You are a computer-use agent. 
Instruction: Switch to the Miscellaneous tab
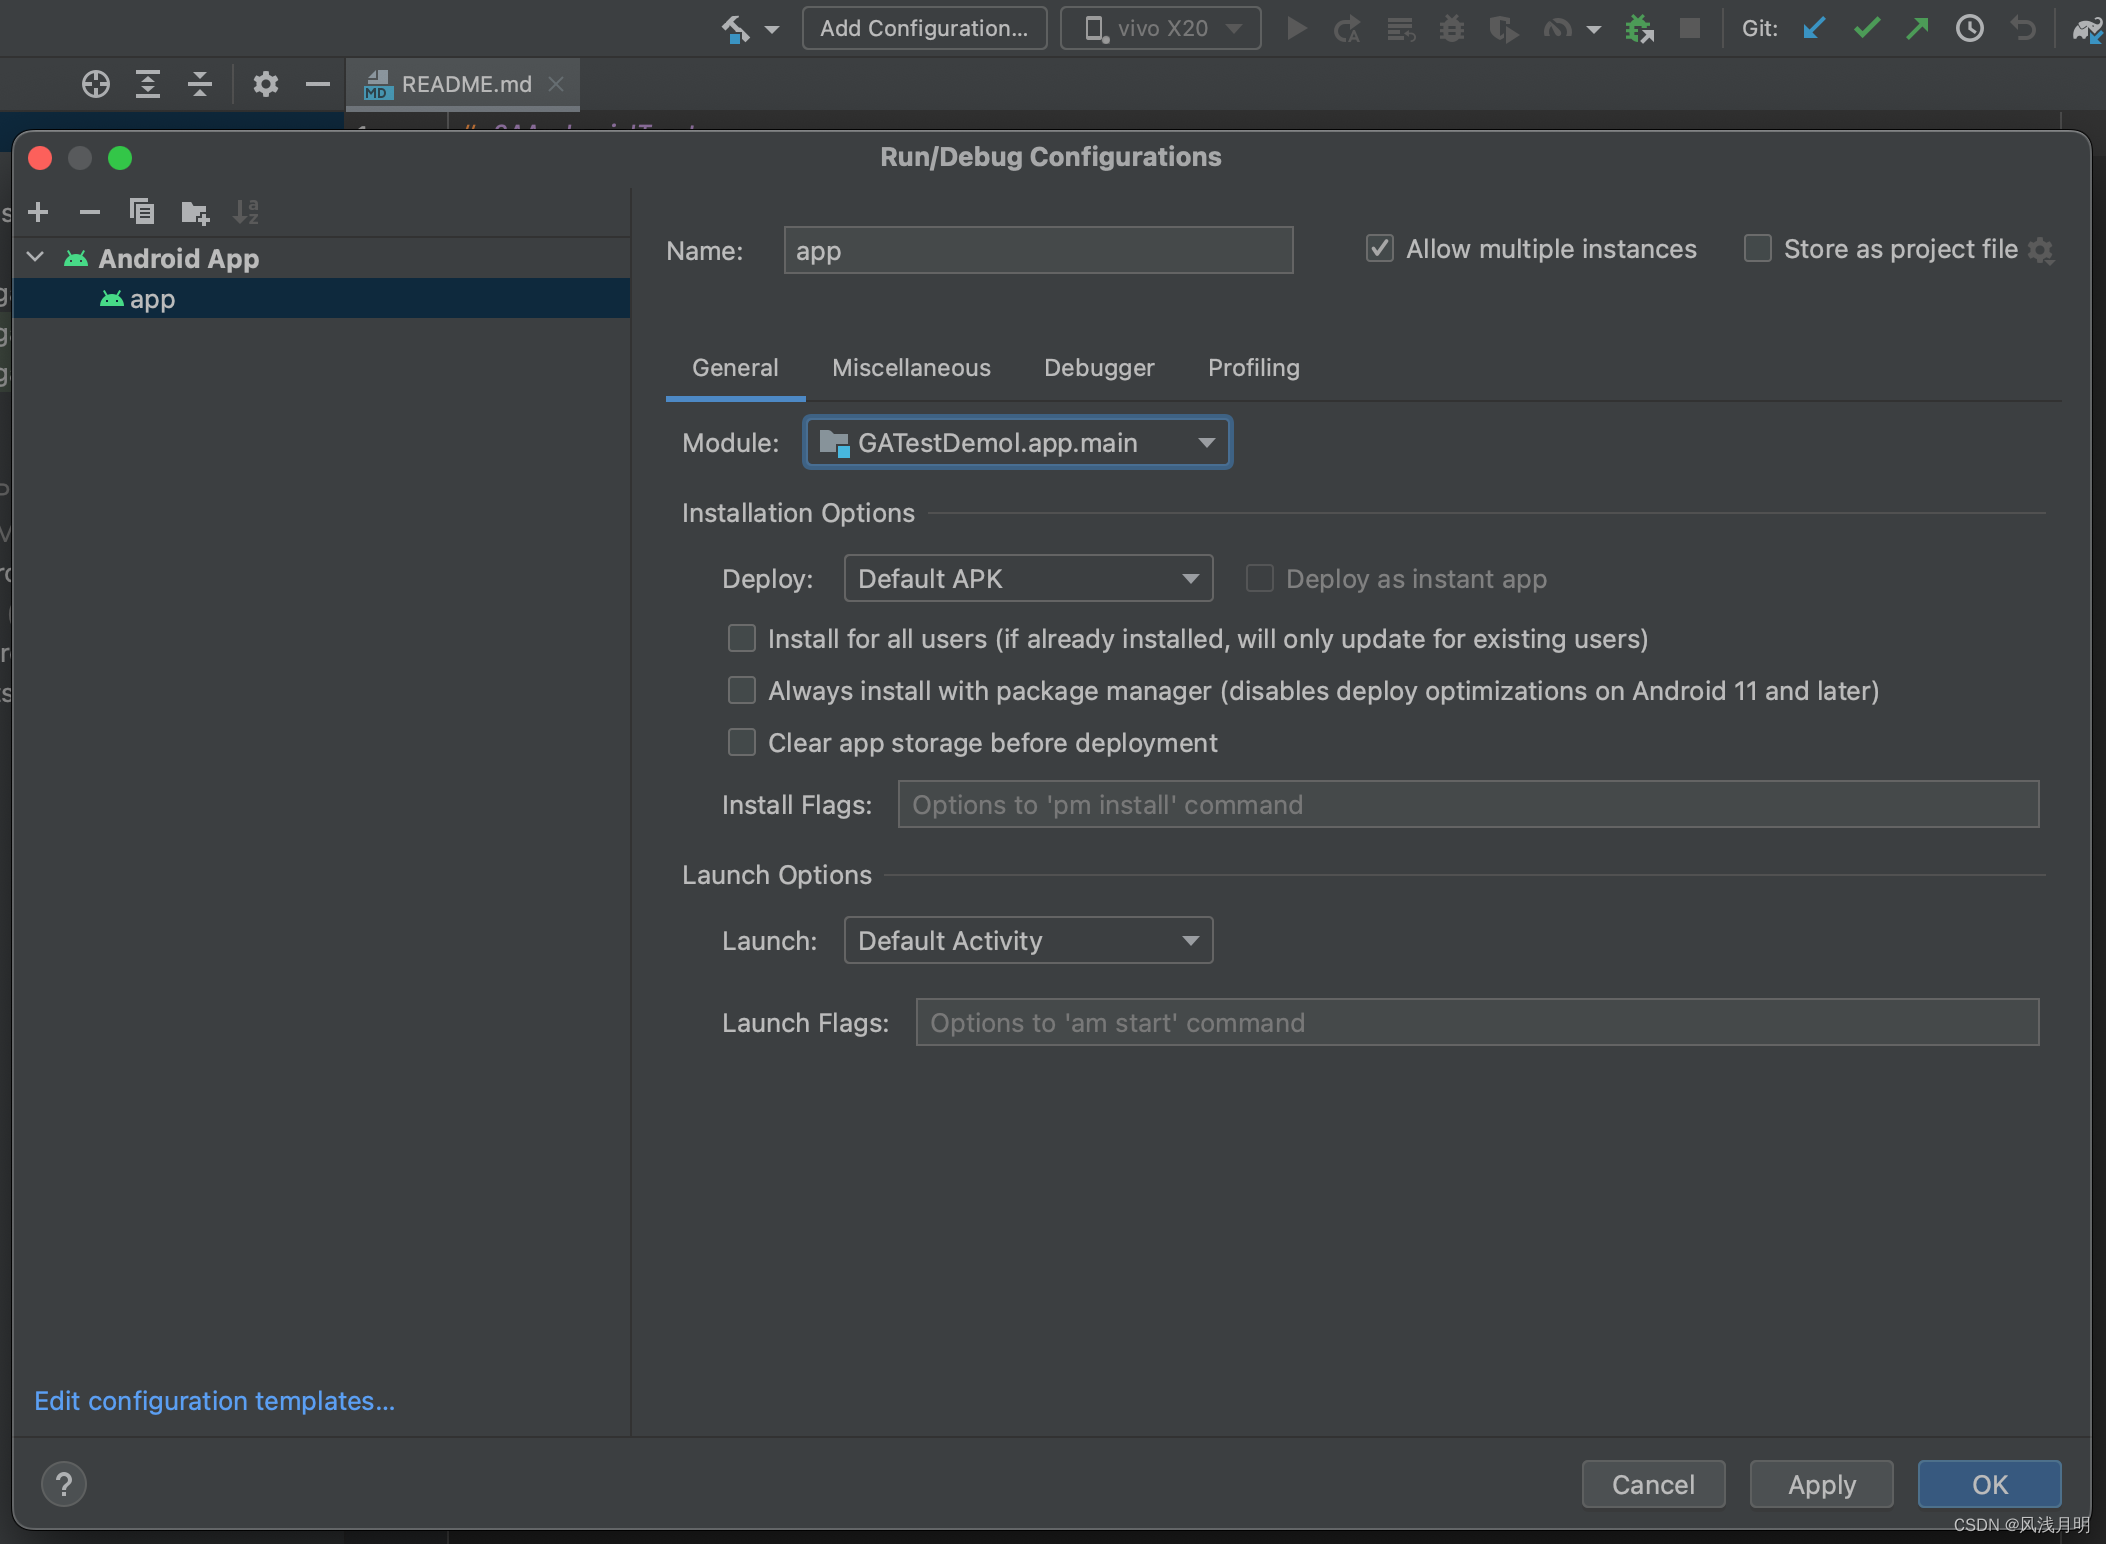pos(911,367)
